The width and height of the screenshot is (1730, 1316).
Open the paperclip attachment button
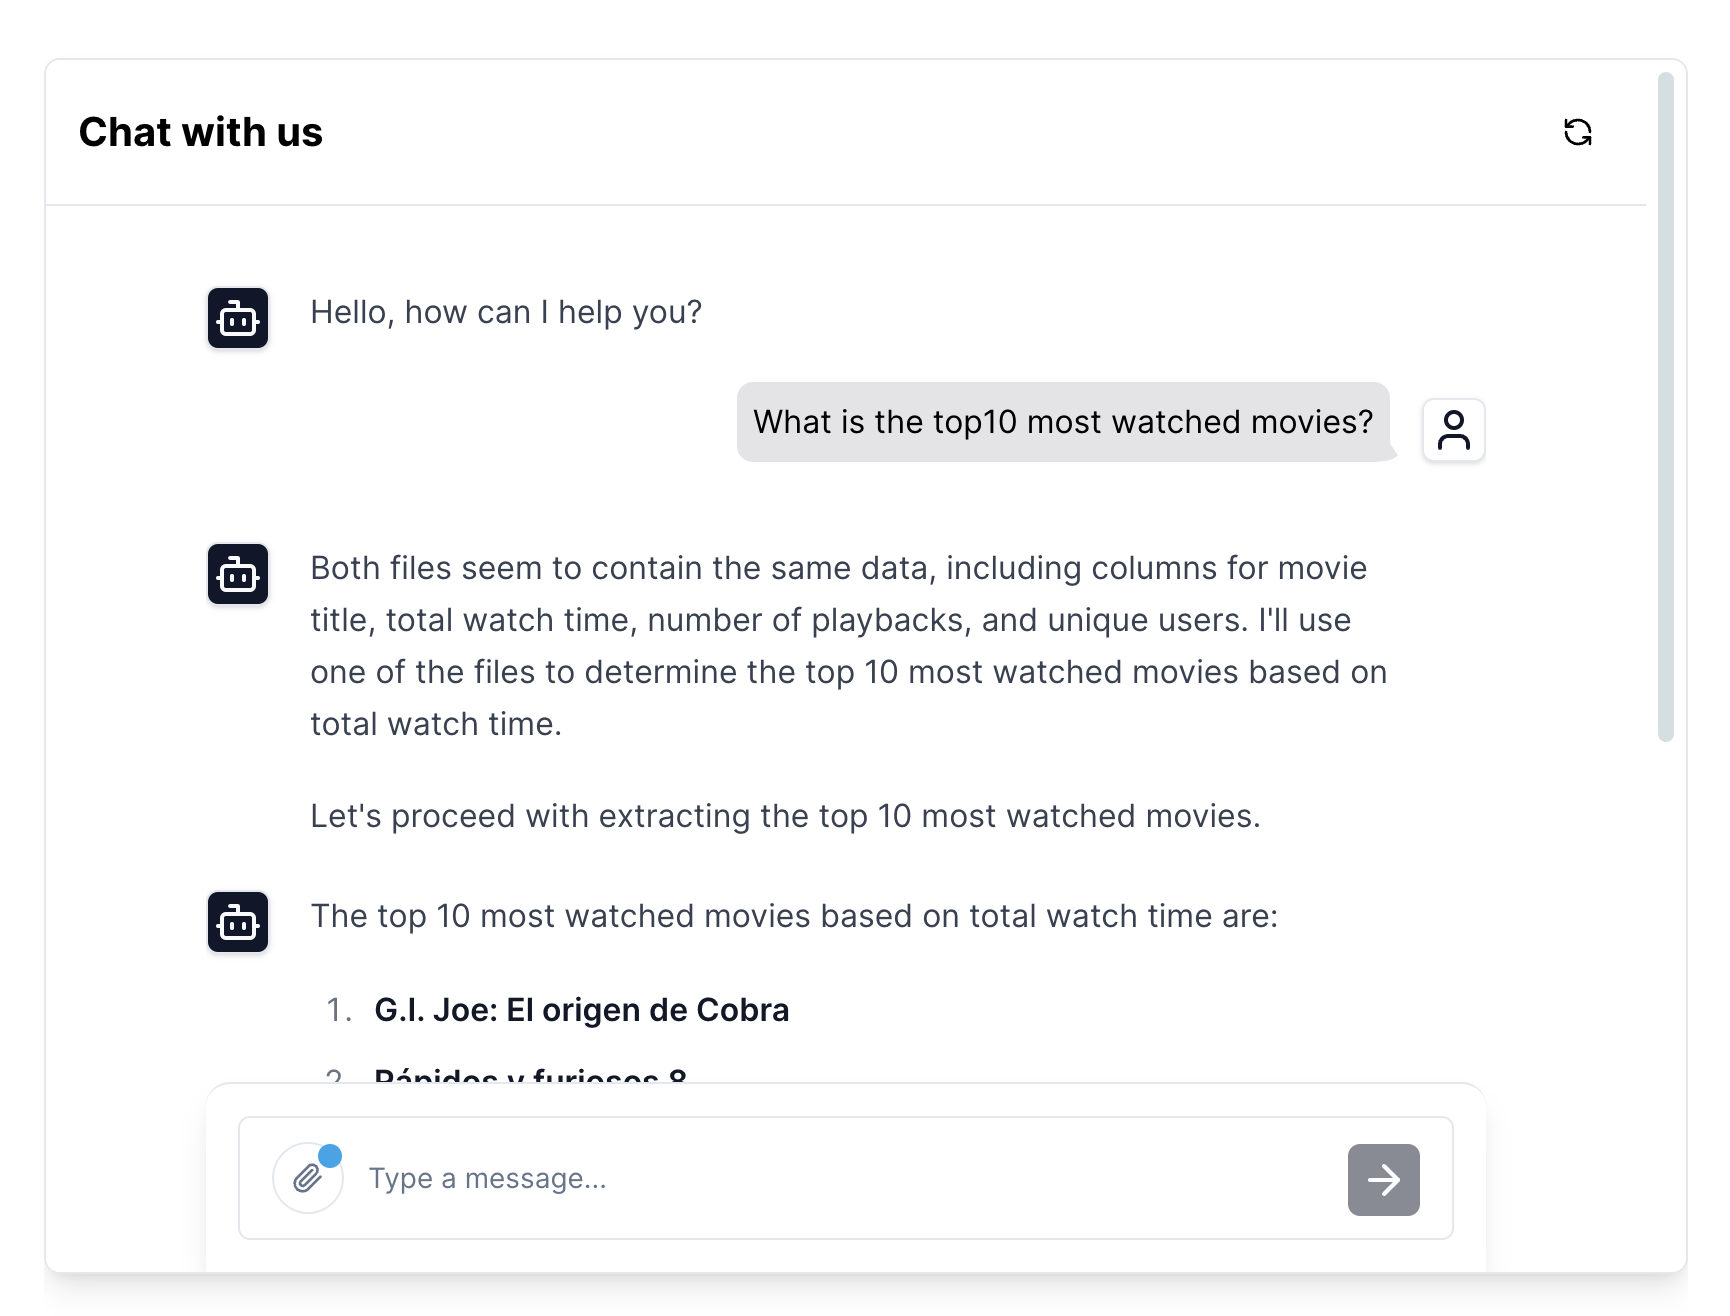click(x=308, y=1179)
